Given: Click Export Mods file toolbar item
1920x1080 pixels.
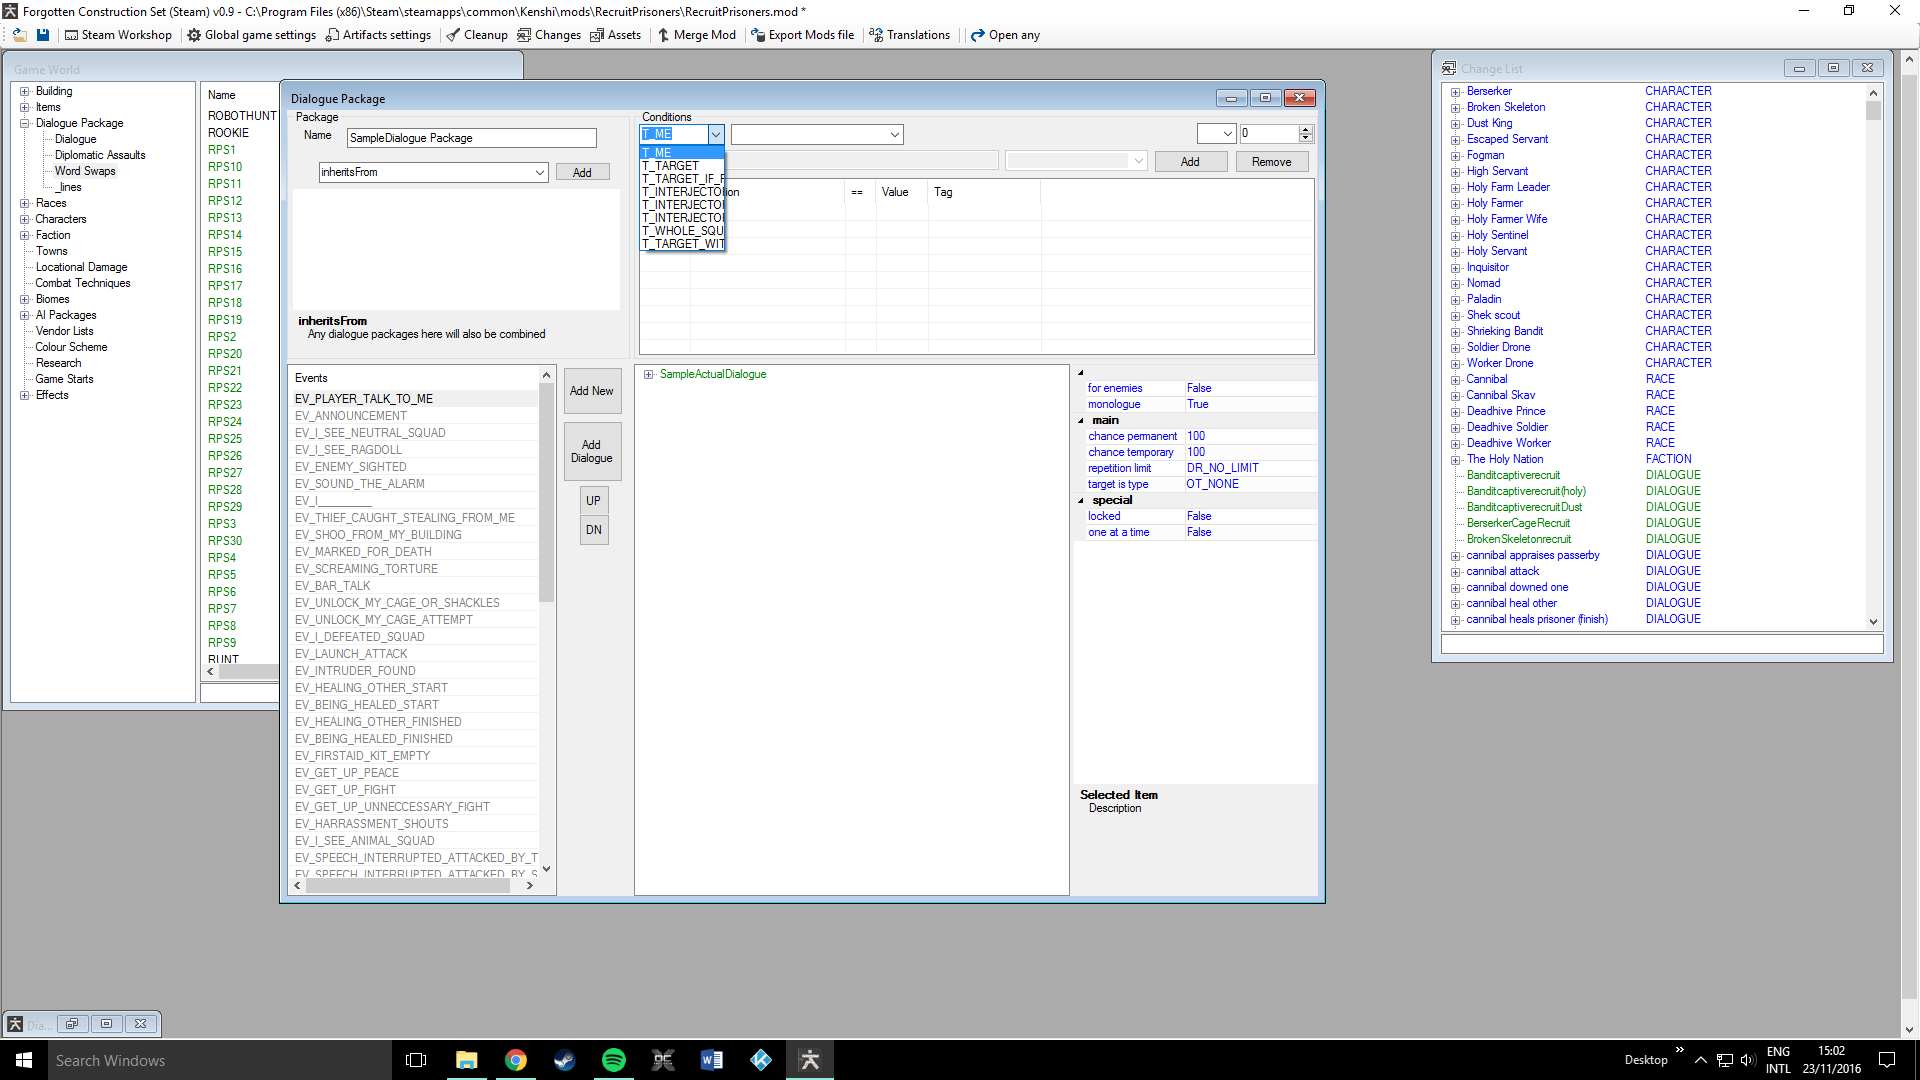Looking at the screenshot, I should pyautogui.click(x=802, y=35).
